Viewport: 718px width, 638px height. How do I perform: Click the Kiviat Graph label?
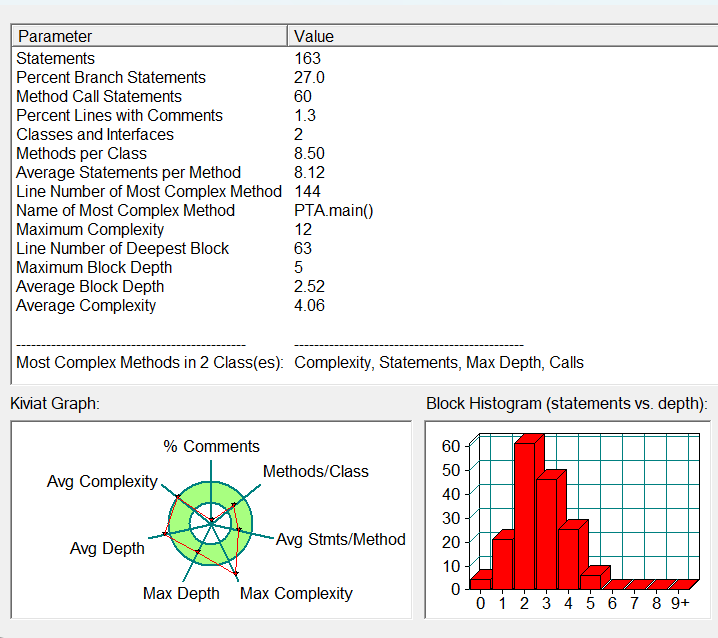pos(55,404)
